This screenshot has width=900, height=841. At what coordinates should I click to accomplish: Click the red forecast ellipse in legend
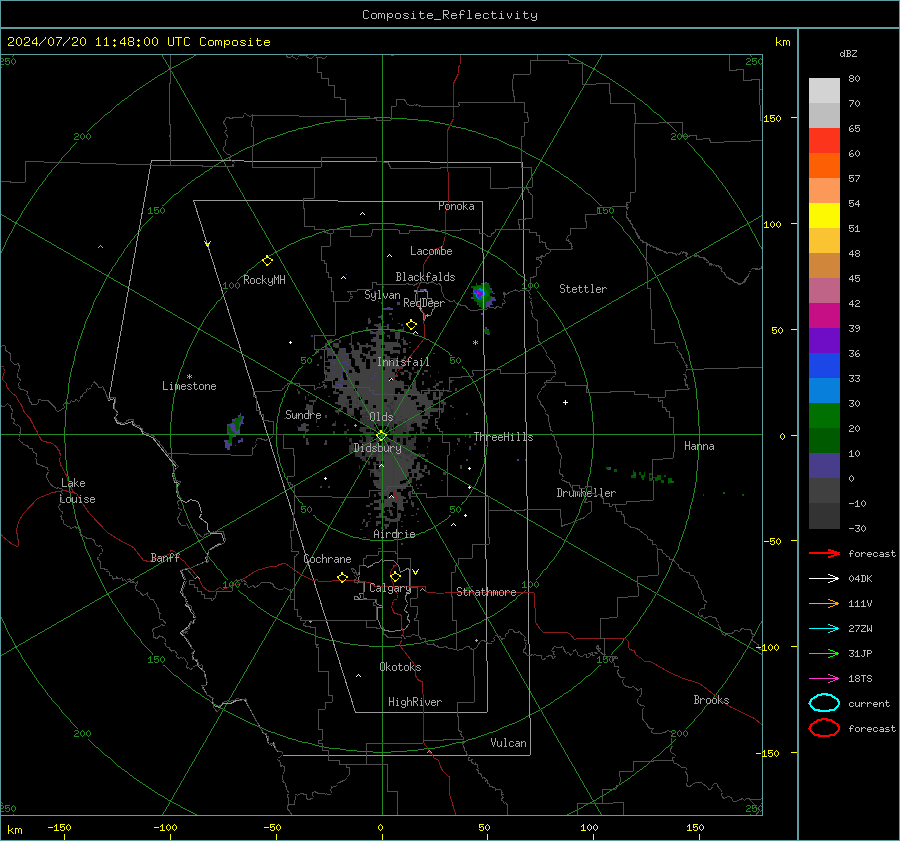[x=824, y=728]
